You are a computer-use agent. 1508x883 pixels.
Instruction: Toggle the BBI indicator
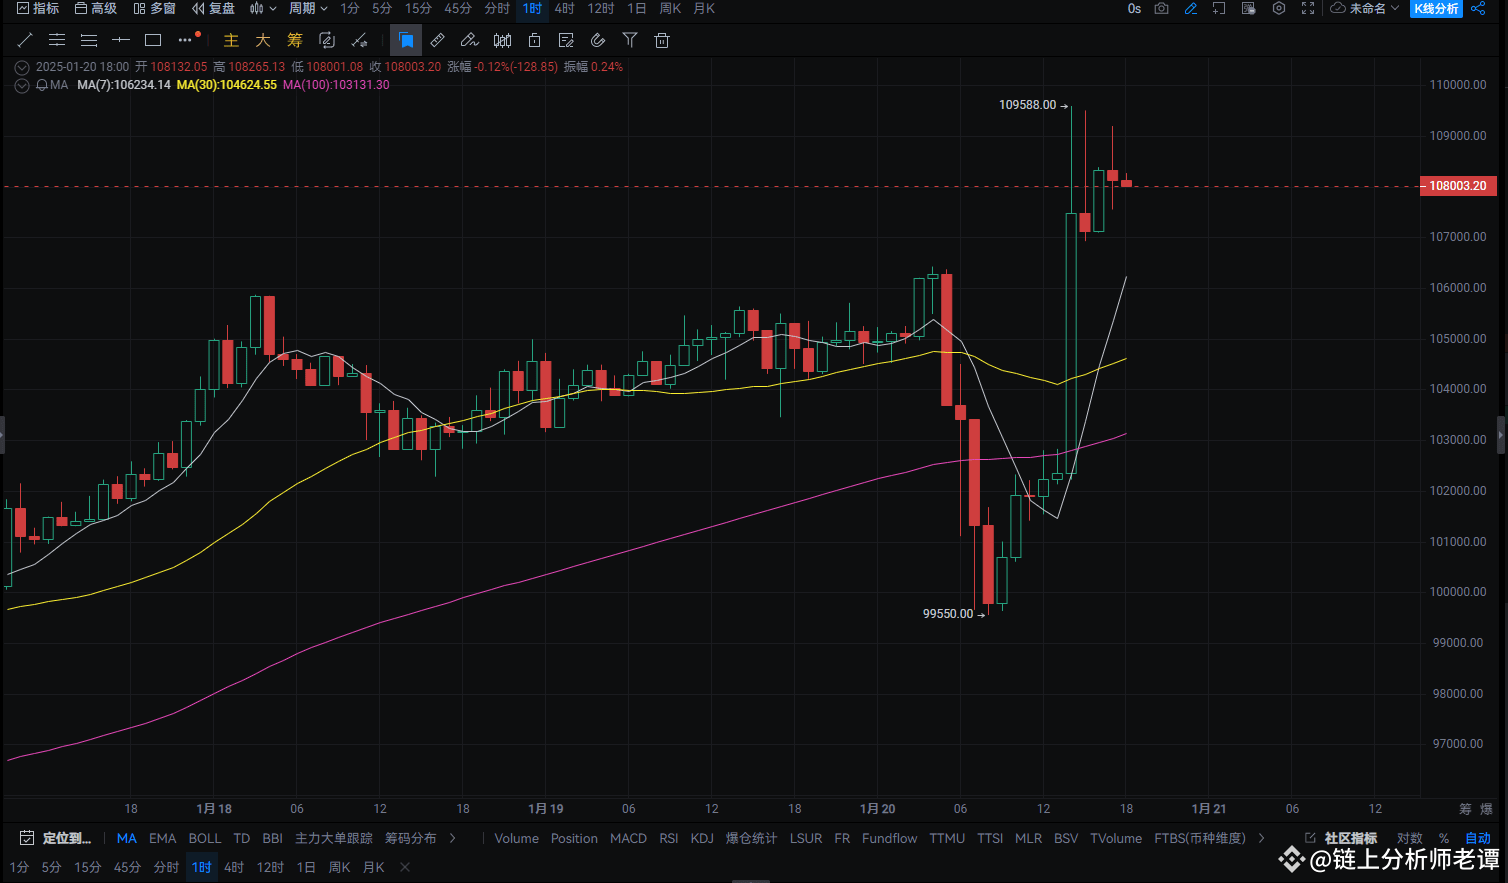(x=272, y=838)
